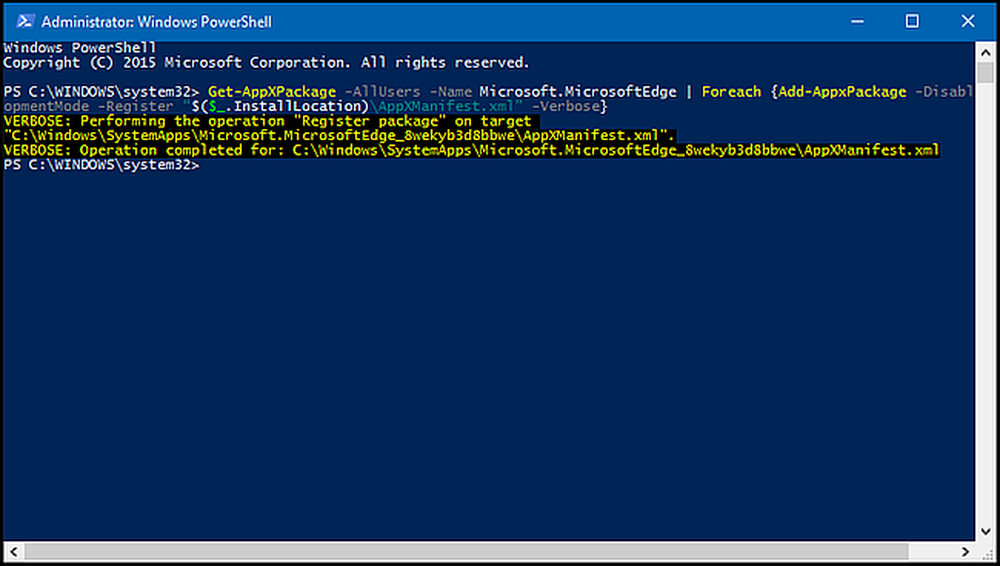
Task: Click the vertical scrollbar up arrow
Action: (985, 52)
